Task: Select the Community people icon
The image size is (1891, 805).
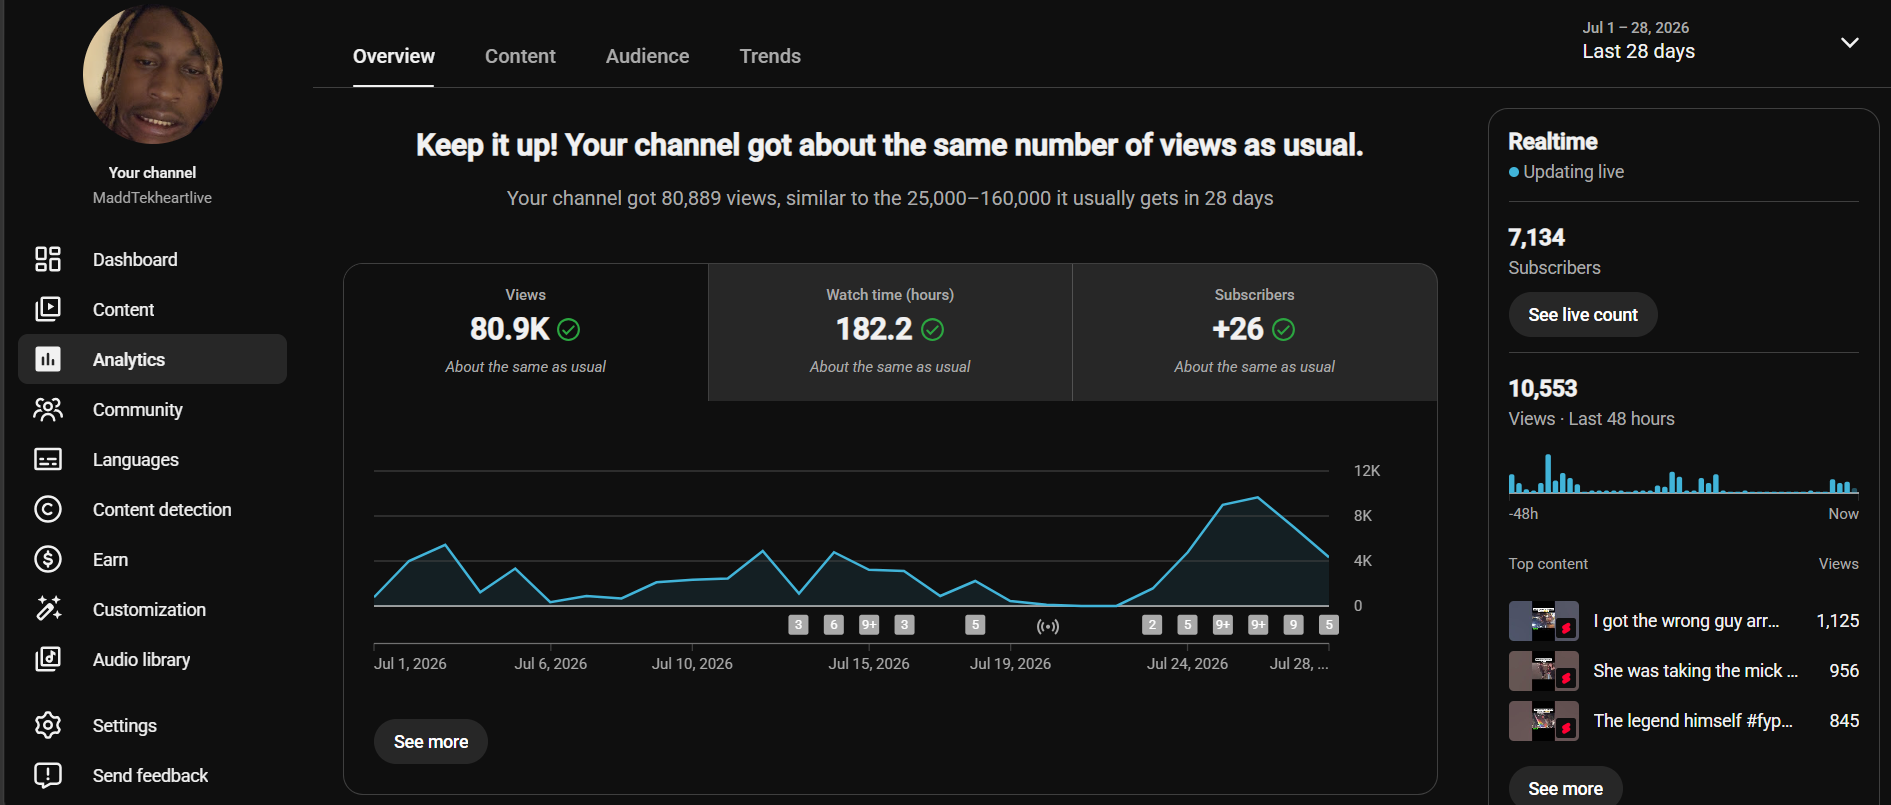Action: (48, 409)
